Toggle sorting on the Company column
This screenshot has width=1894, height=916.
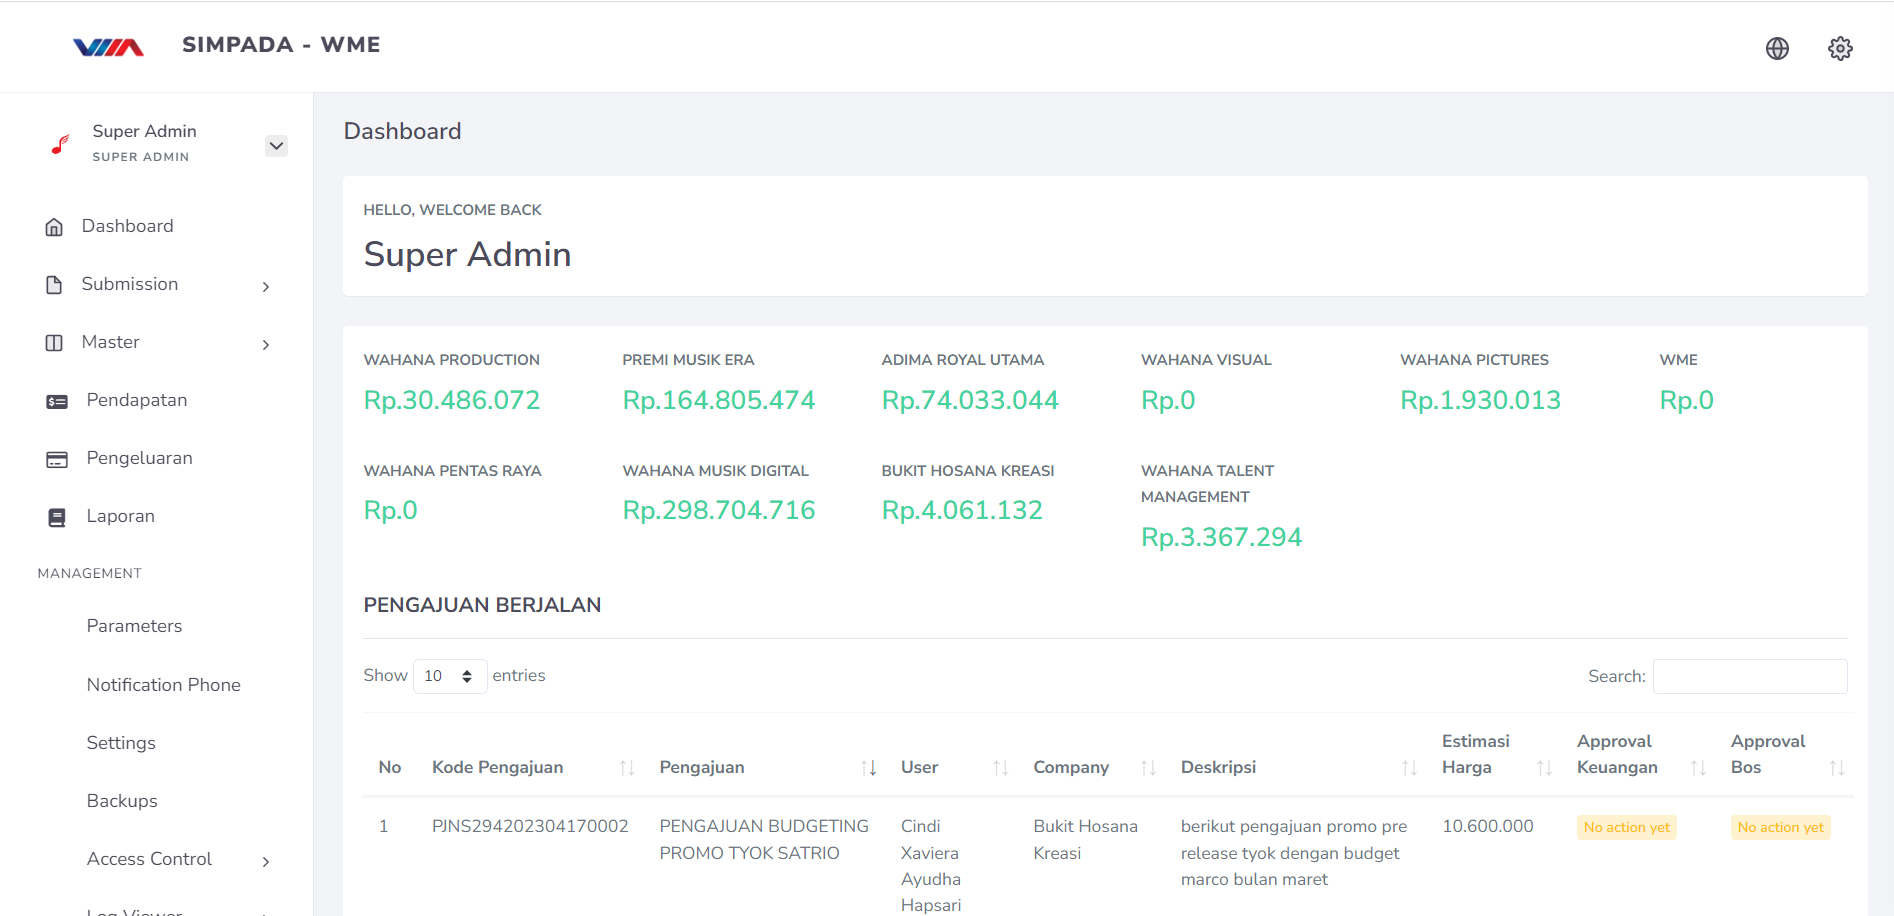1146,767
